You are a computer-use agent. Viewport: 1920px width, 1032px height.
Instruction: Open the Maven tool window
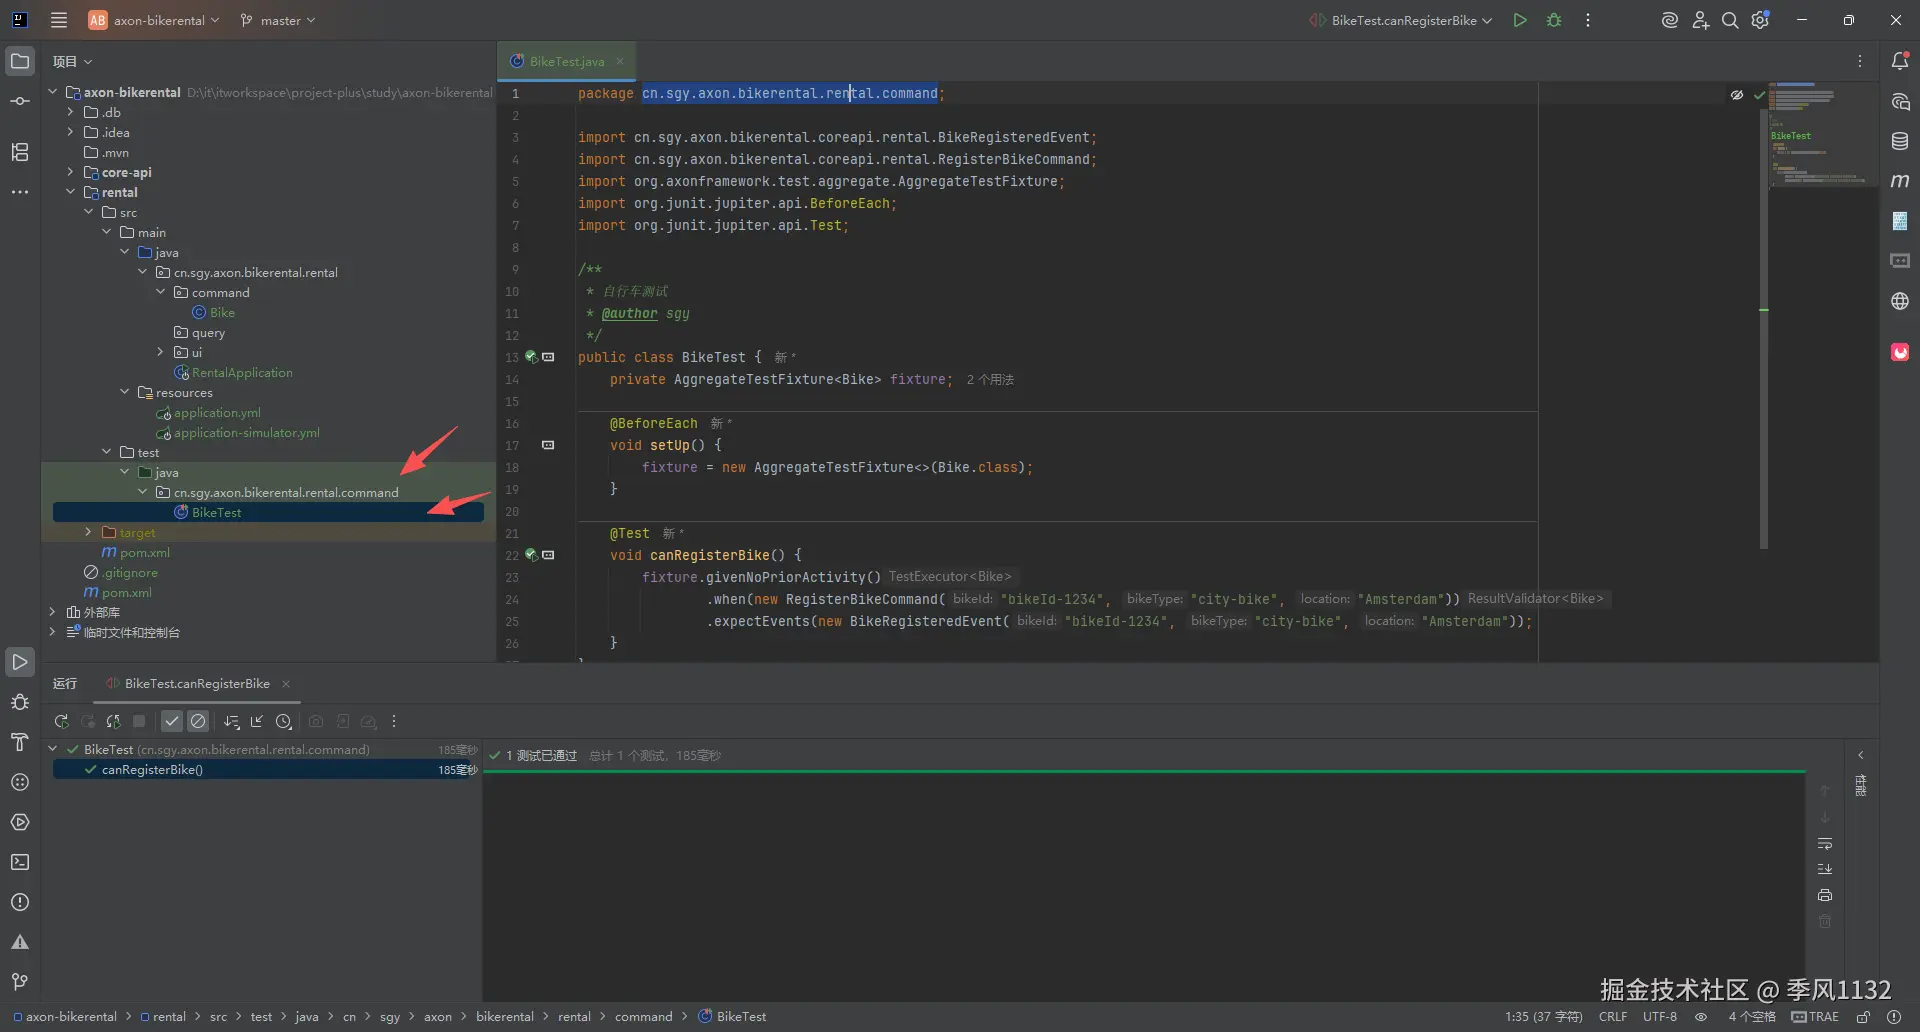[1900, 181]
